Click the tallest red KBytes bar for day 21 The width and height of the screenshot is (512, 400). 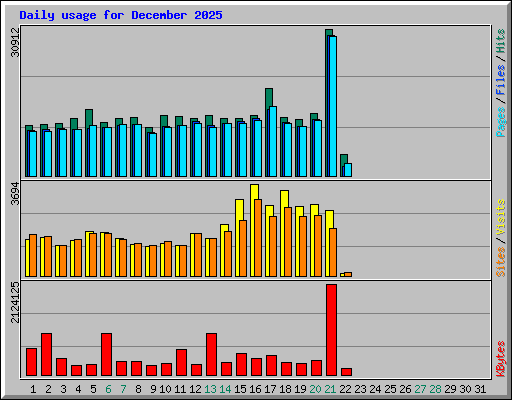[x=332, y=330]
